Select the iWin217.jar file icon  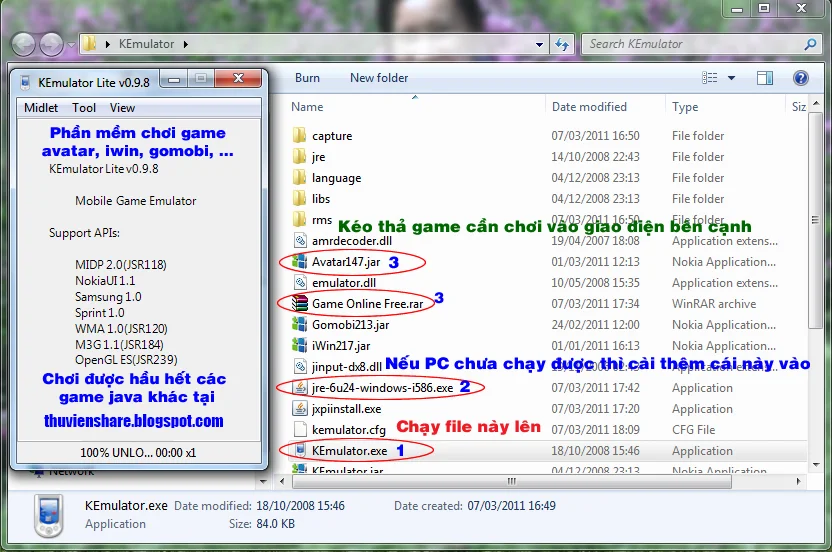299,346
